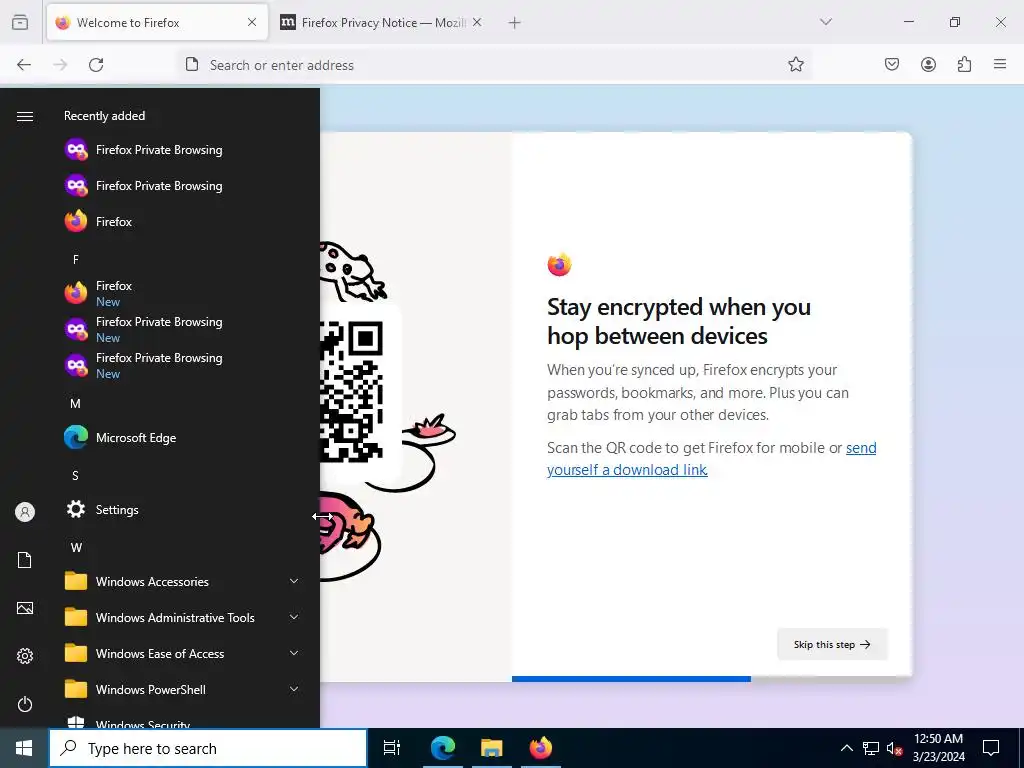Click the onboarding progress bar
1024x768 pixels.
click(711, 679)
